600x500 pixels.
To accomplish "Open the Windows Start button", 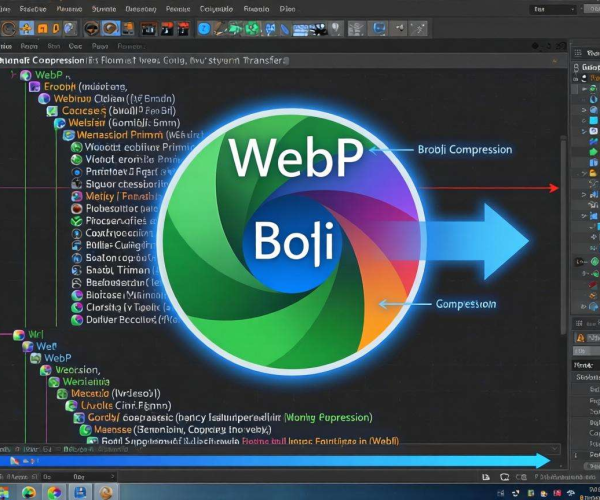I will (x=4, y=493).
